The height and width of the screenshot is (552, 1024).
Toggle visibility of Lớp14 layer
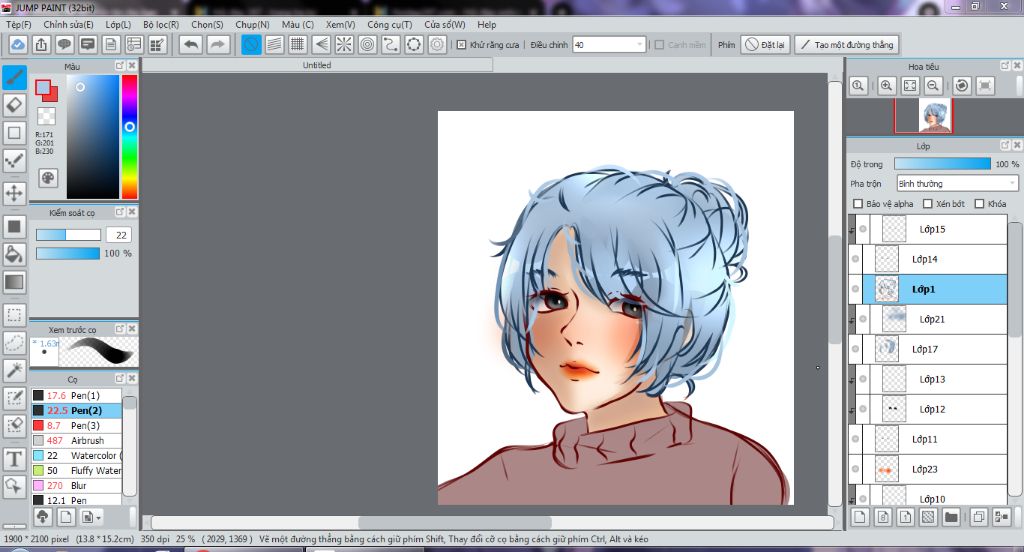(x=856, y=259)
